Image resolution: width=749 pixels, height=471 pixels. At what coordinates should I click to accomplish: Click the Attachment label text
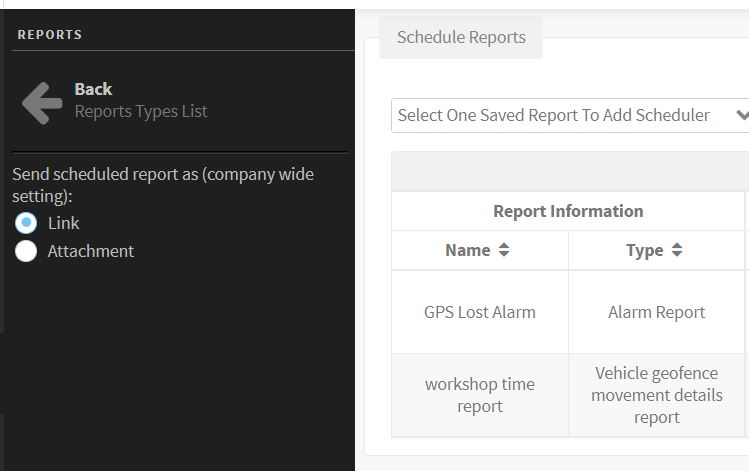91,251
